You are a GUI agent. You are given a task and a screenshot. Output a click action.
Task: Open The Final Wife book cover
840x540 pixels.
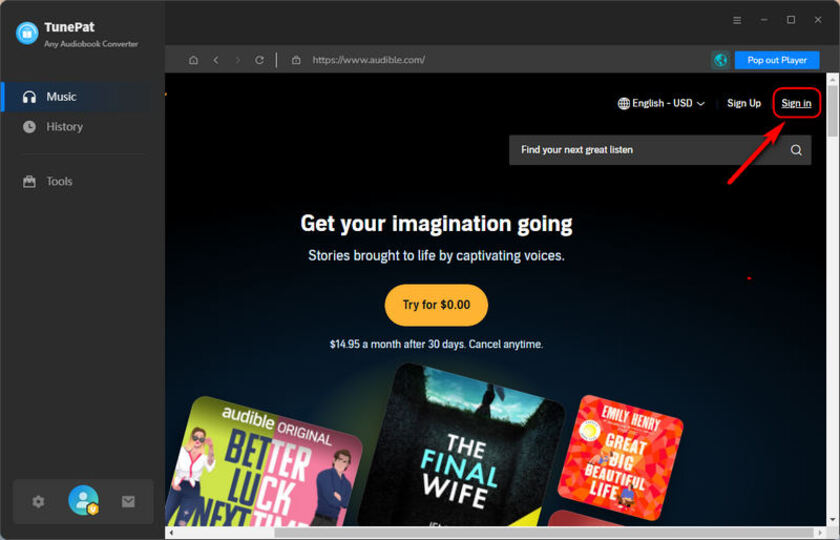[461, 446]
